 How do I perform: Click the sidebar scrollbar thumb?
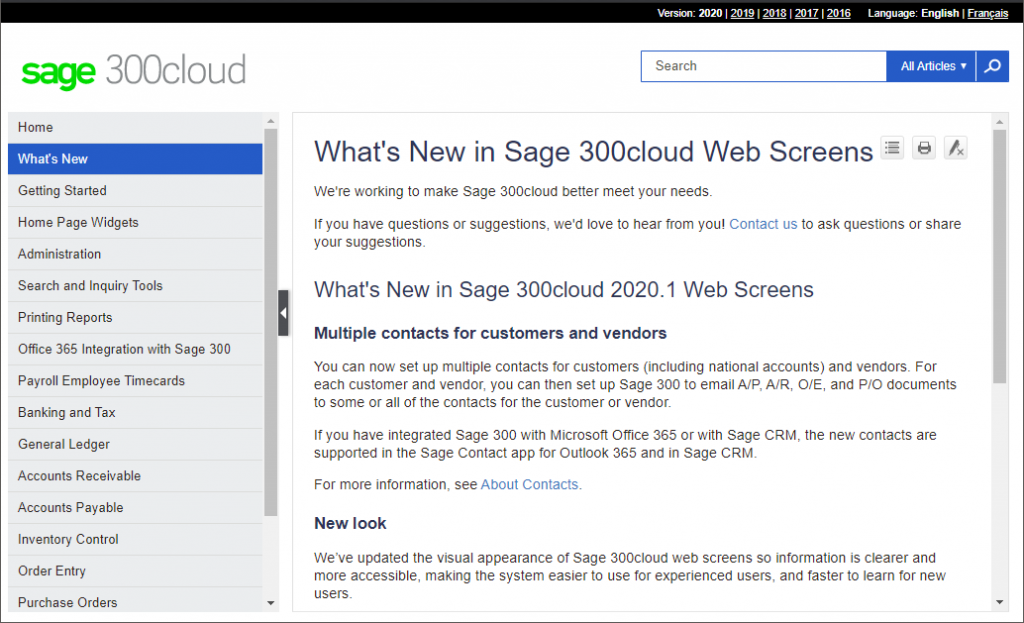271,323
